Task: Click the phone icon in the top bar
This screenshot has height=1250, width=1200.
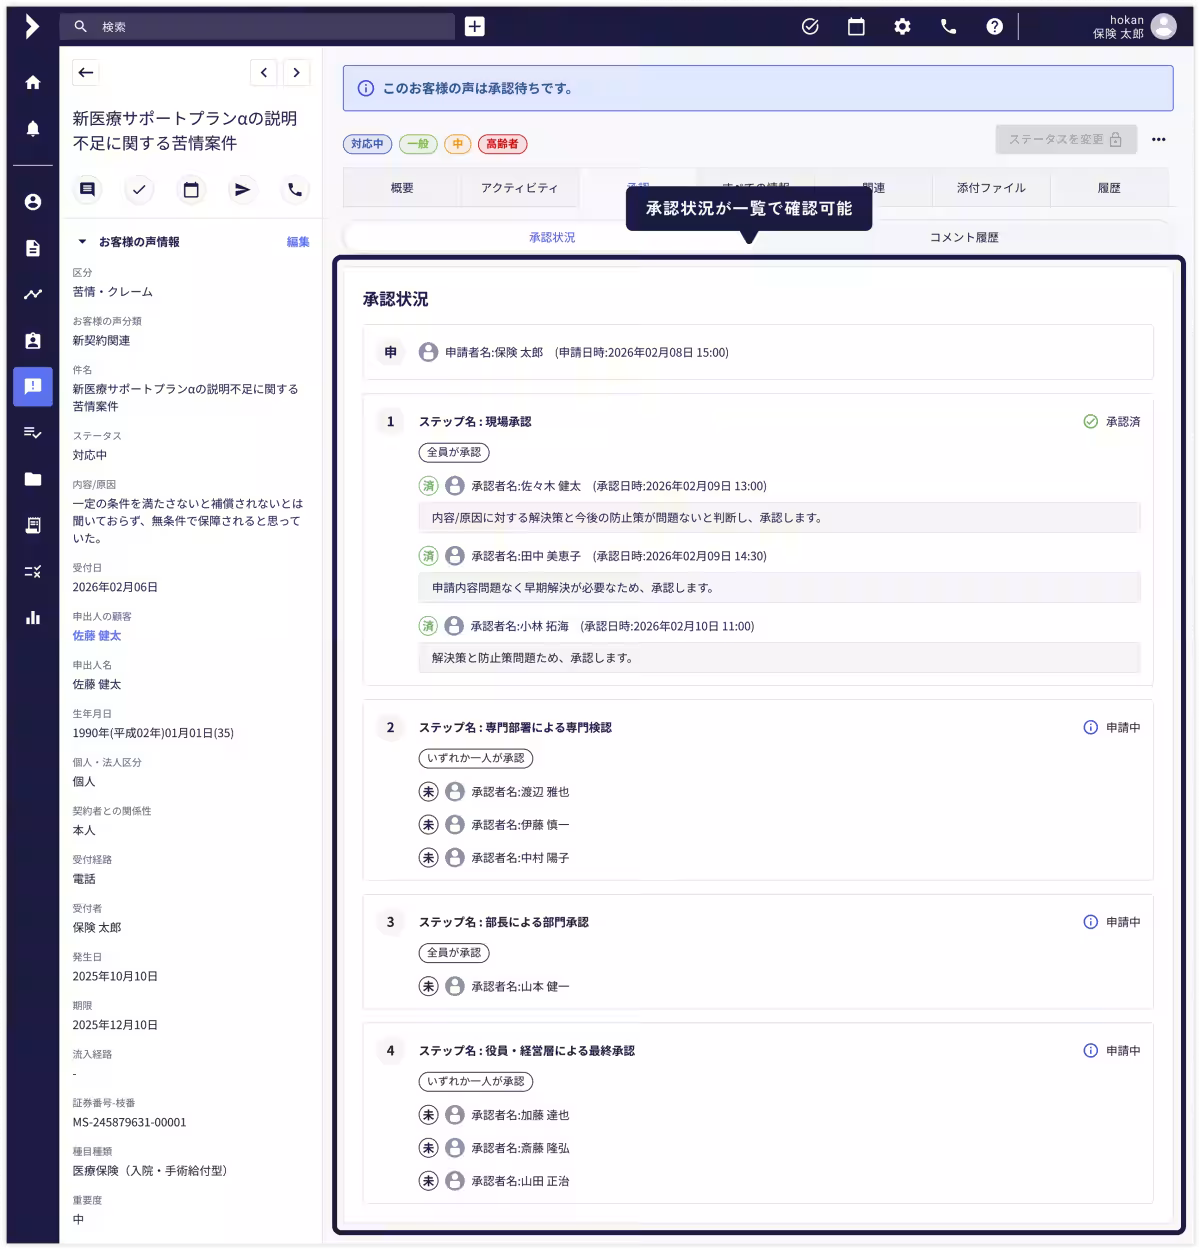Action: (948, 27)
